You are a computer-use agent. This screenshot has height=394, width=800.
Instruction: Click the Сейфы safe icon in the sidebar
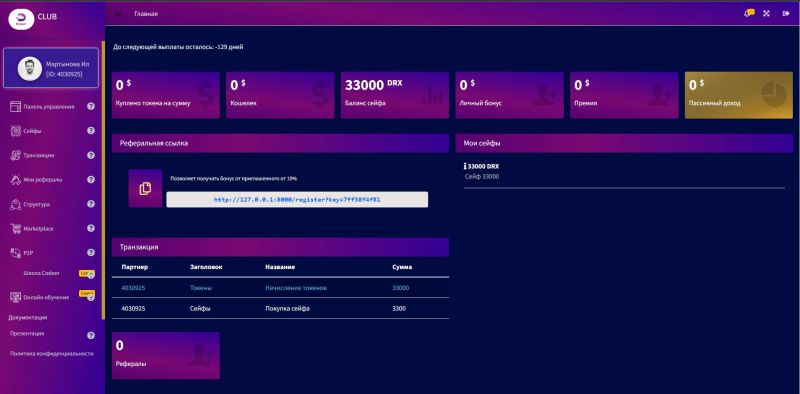pyautogui.click(x=15, y=131)
